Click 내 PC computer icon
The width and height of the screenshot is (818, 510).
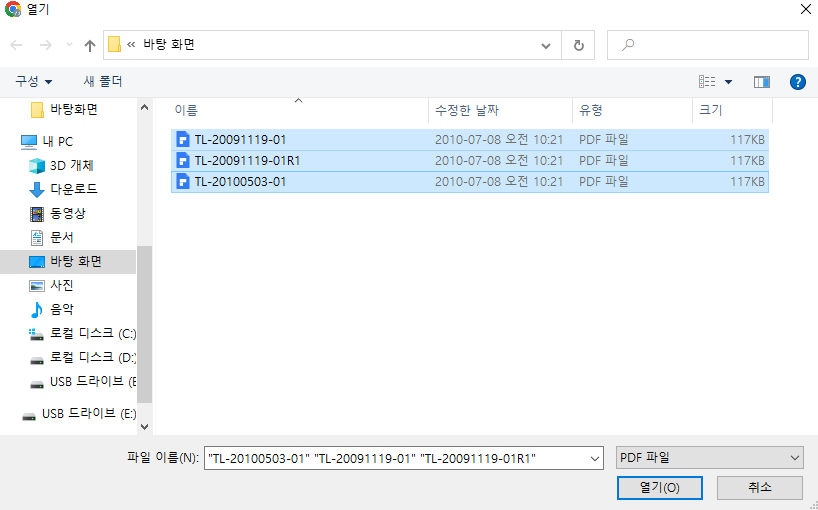pyautogui.click(x=29, y=142)
